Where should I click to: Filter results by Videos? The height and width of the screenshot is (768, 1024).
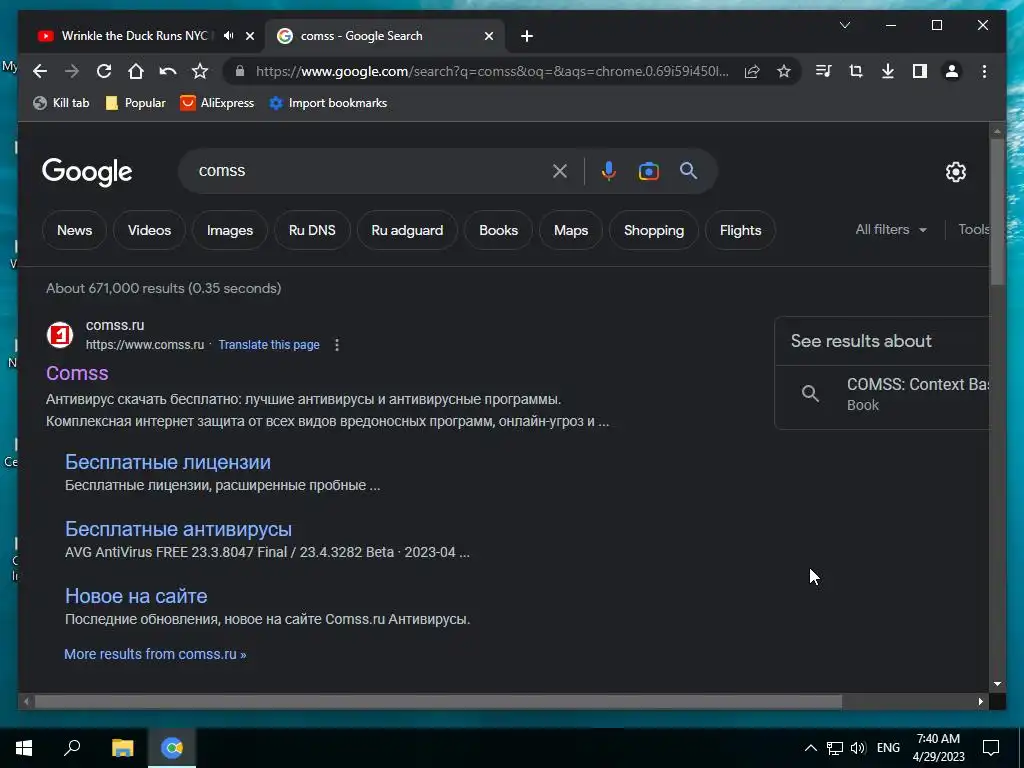pyautogui.click(x=149, y=230)
